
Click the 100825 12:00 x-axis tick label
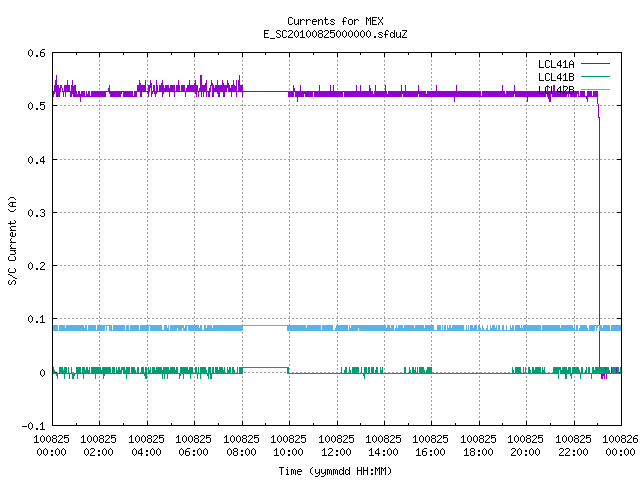pos(336,446)
